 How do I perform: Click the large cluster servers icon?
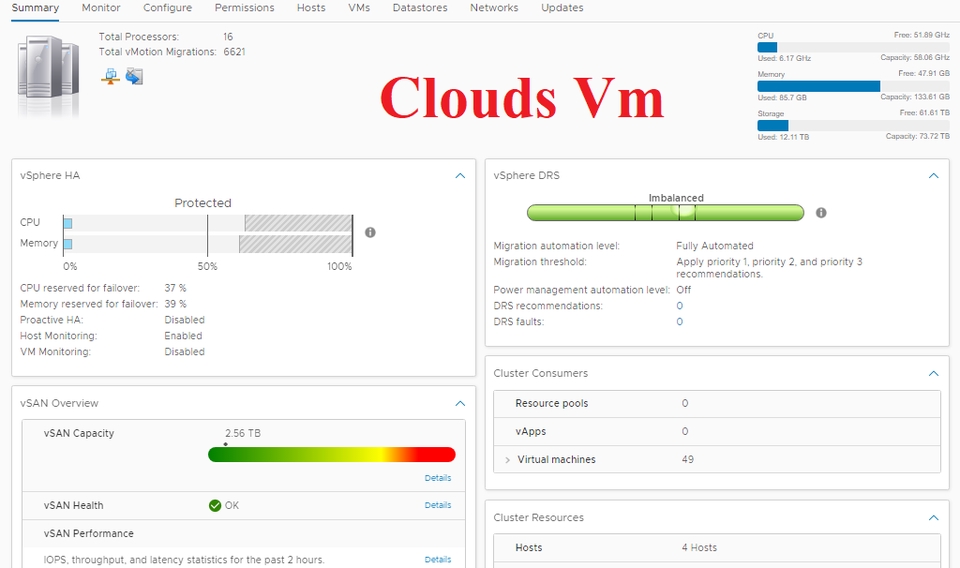(x=48, y=75)
